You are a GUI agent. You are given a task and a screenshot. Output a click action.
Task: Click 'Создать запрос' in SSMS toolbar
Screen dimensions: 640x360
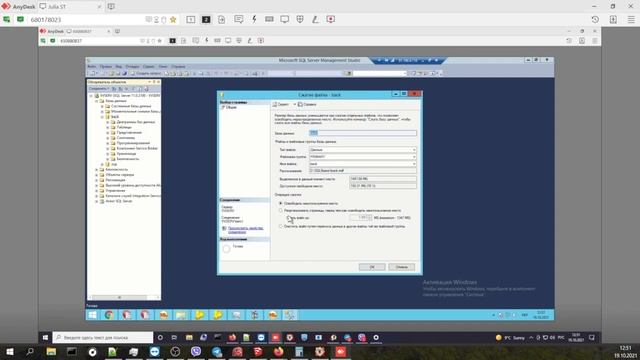(146, 73)
